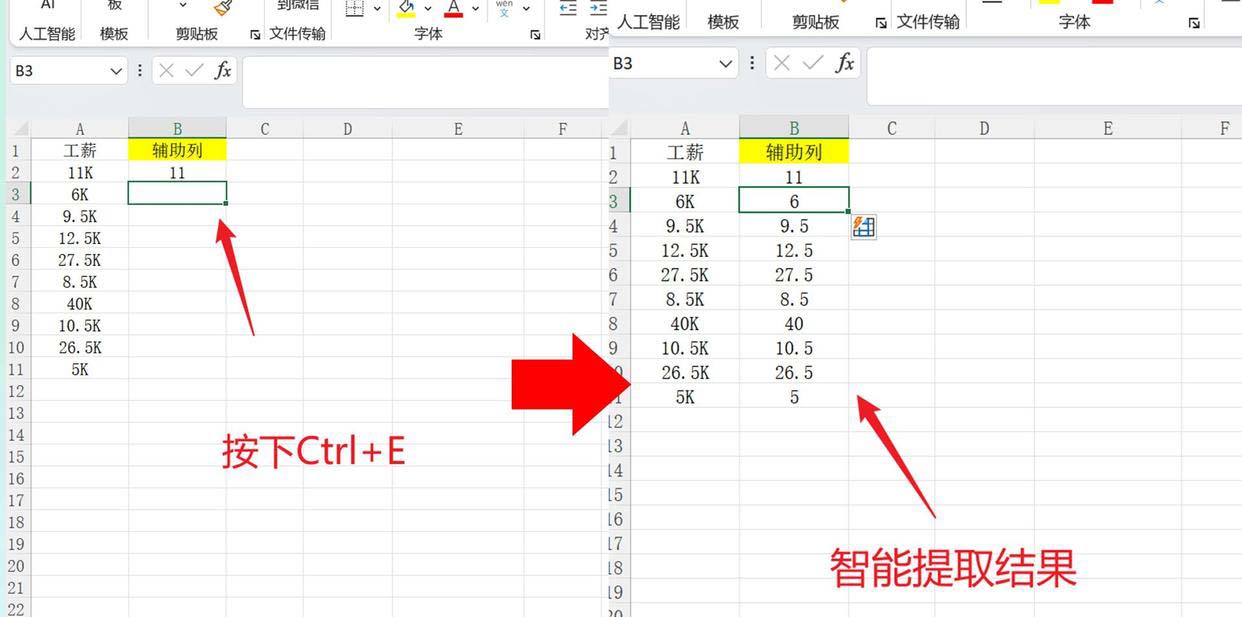The height and width of the screenshot is (617, 1242).
Task: Open the clipboard dialog launcher in the right window
Action: 881,23
